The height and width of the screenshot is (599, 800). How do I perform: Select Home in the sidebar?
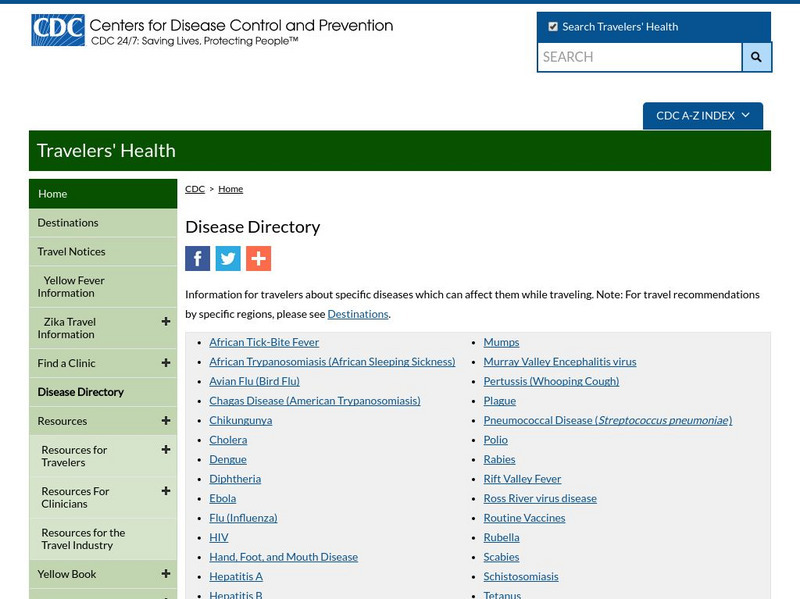(103, 194)
